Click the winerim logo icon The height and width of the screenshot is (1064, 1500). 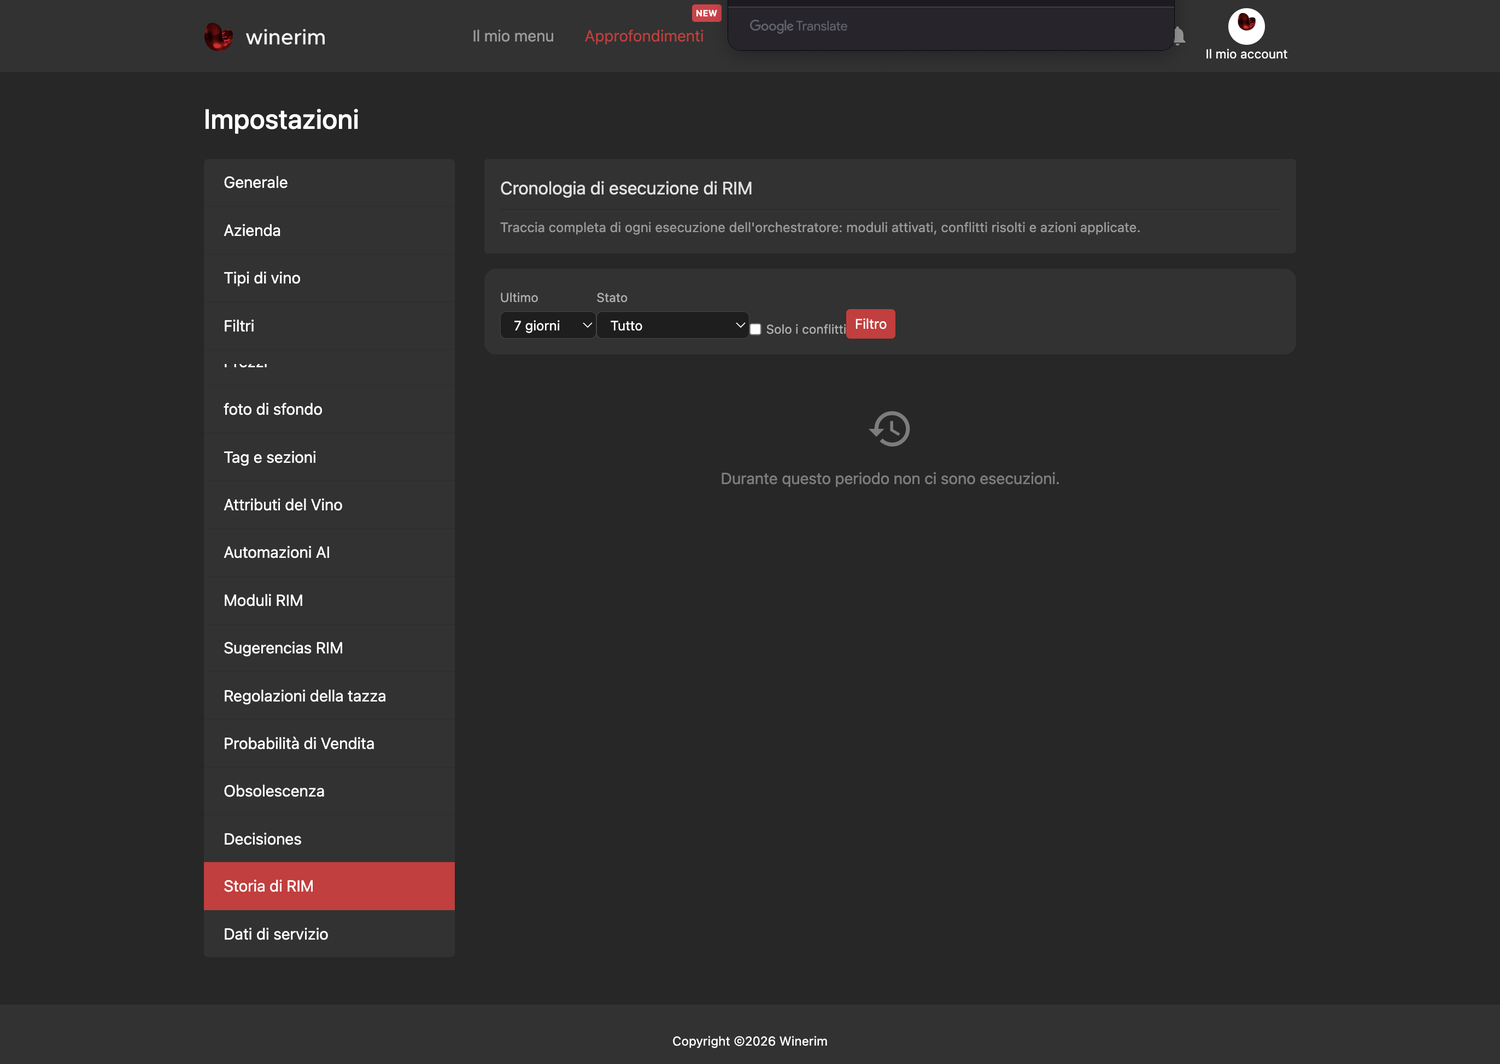tap(218, 37)
